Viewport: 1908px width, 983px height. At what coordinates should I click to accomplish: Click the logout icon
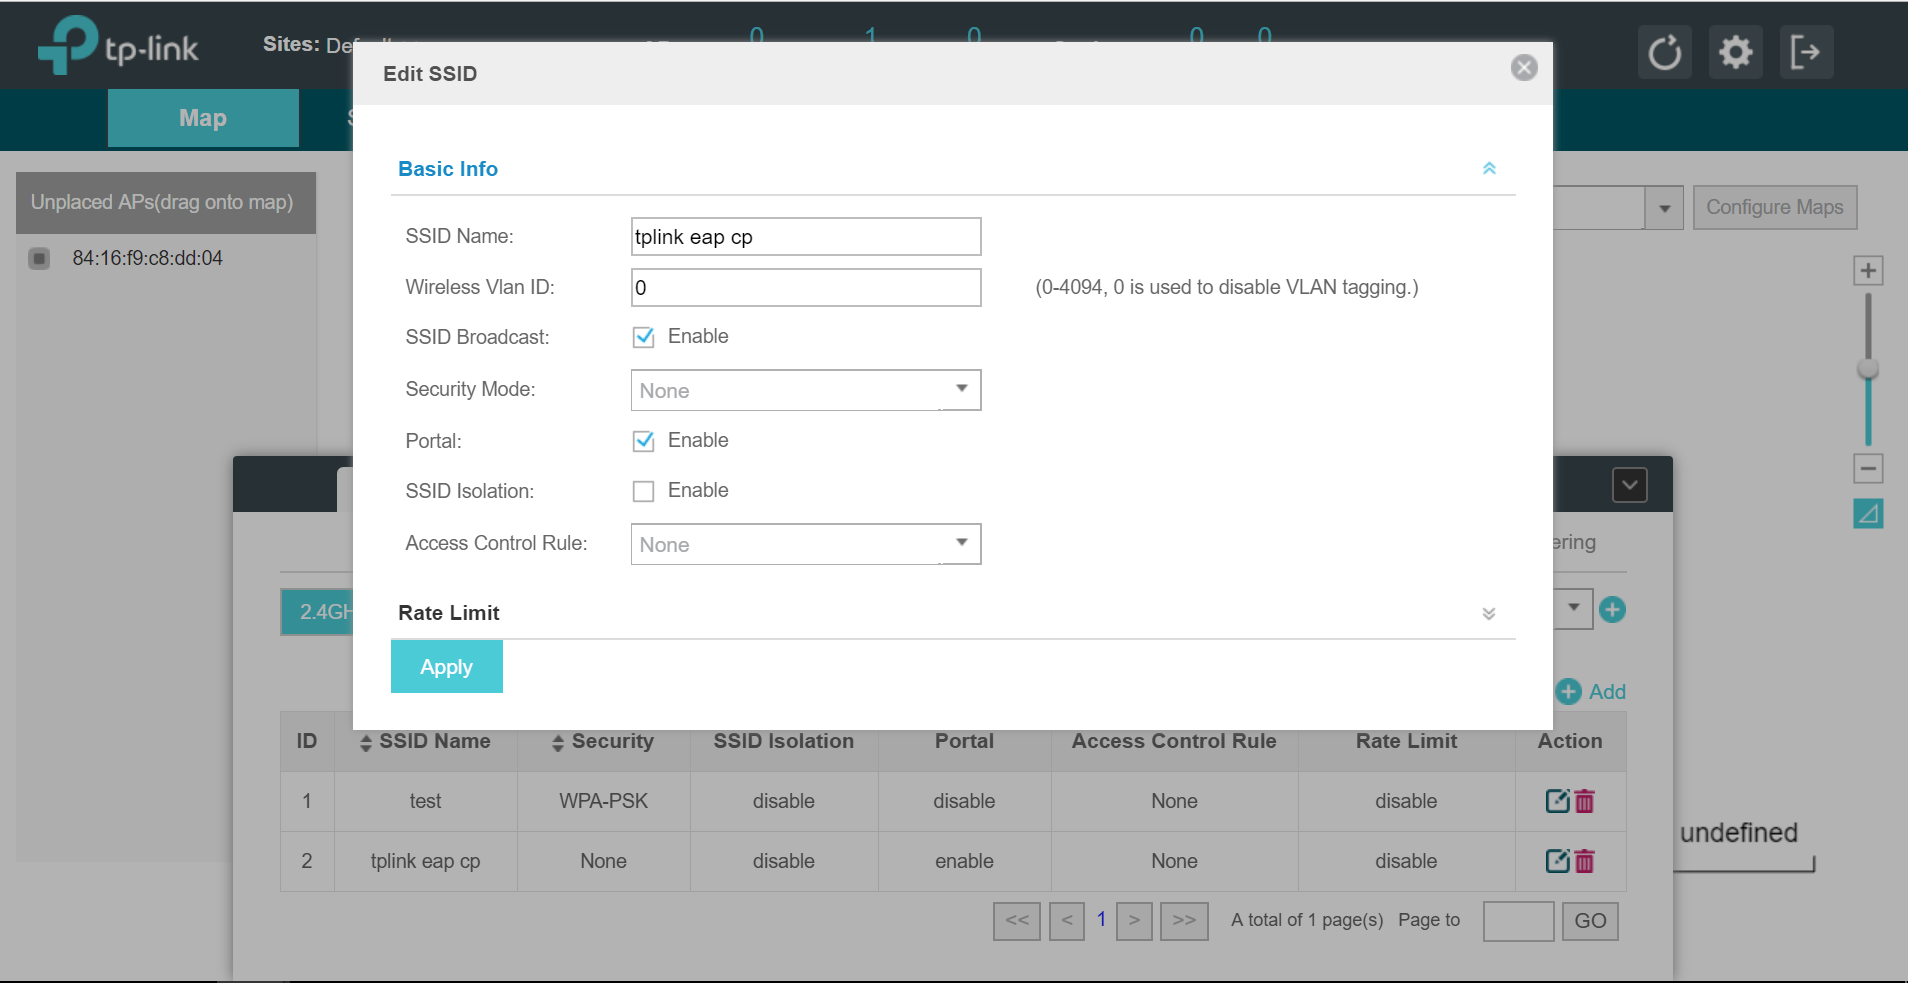coord(1806,52)
